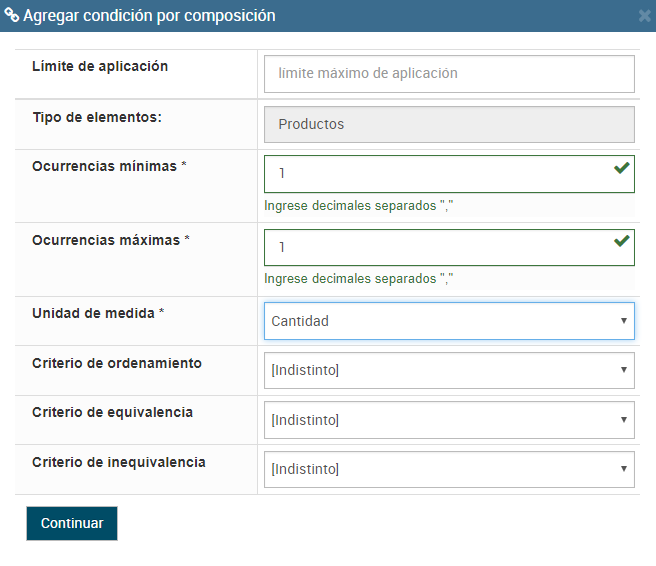The height and width of the screenshot is (566, 656).
Task: Click the Unidad de medida label
Action: coord(98,313)
